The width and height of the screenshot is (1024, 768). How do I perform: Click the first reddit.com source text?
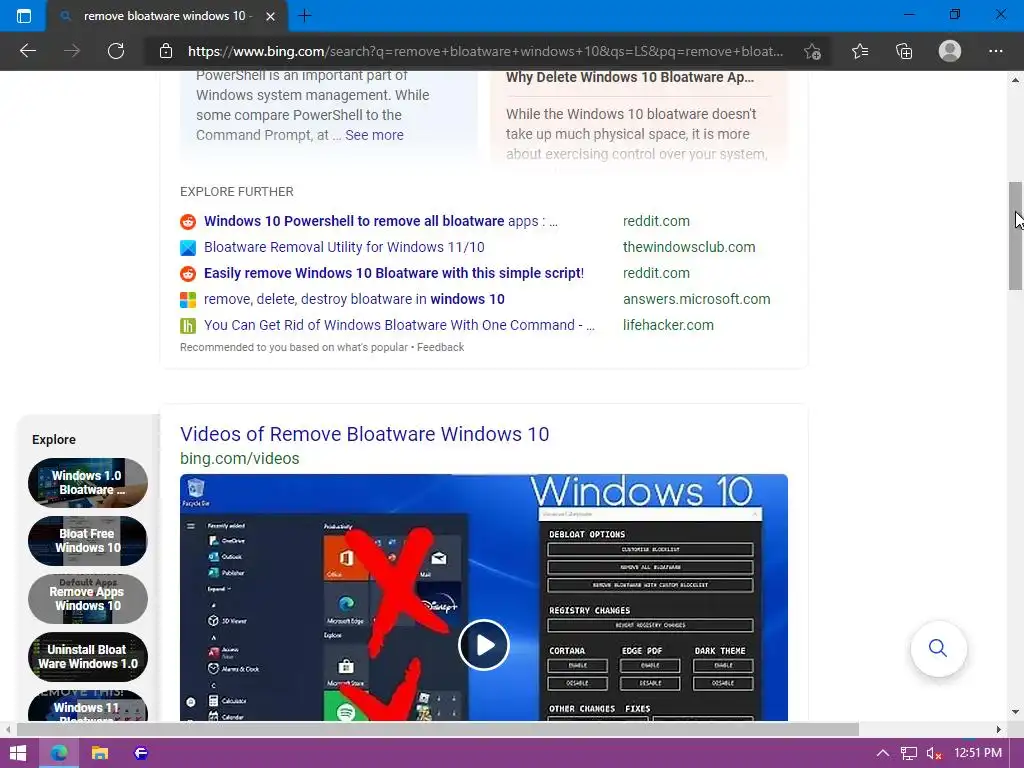[x=656, y=221]
